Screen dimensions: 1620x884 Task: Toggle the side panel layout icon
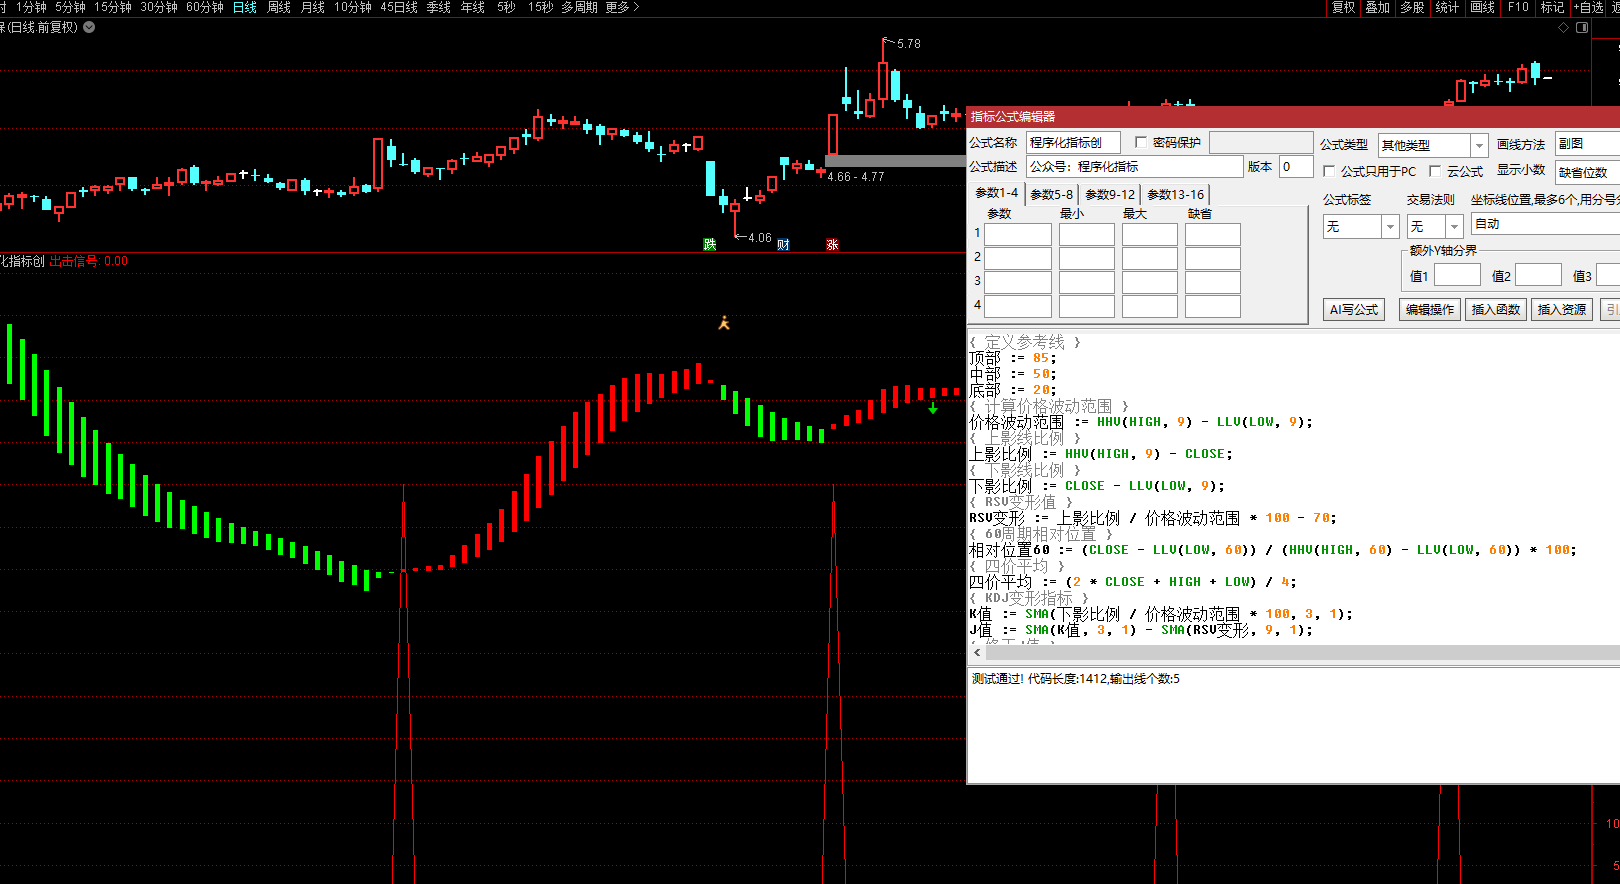click(x=1582, y=28)
